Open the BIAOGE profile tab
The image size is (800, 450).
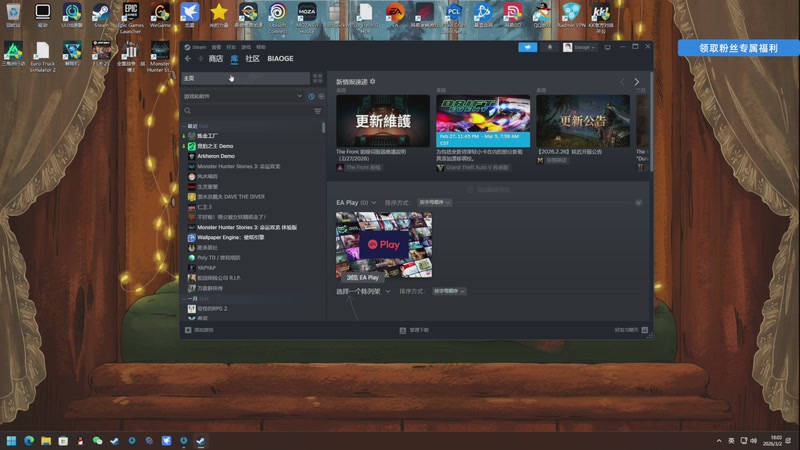tap(280, 59)
